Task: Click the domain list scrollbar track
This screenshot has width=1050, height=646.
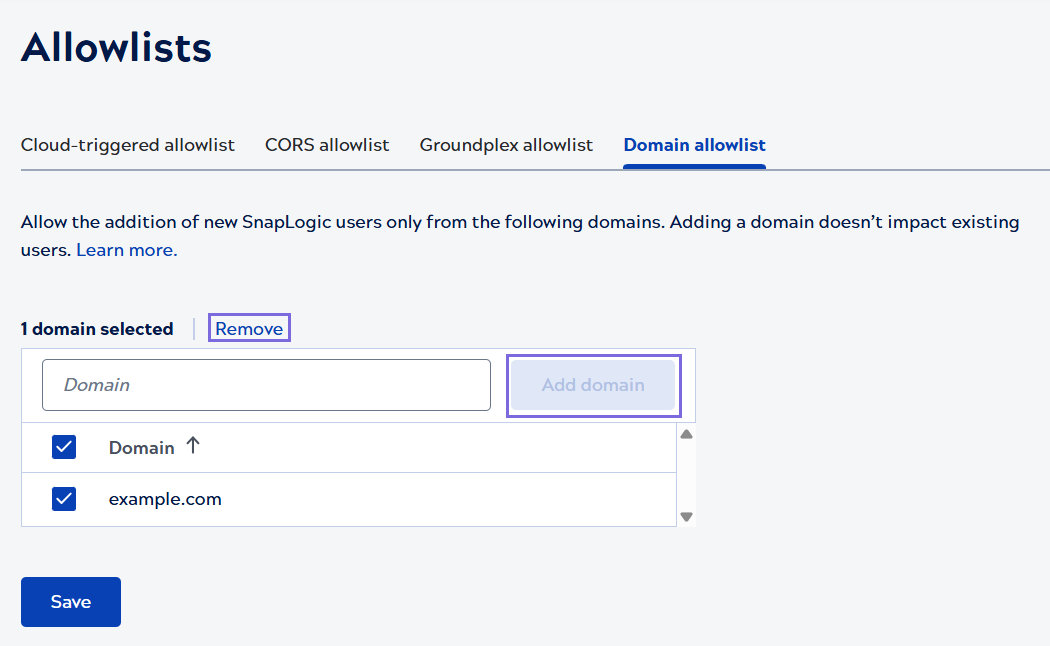Action: click(x=687, y=474)
